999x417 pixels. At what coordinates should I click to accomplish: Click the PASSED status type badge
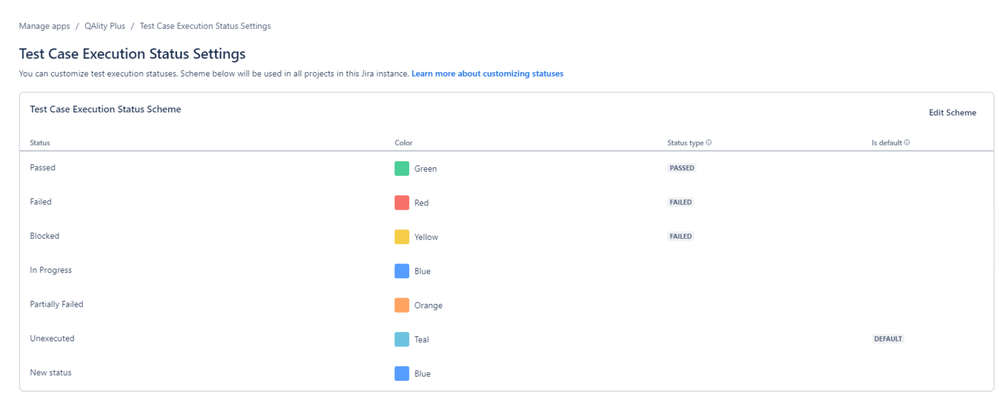pos(682,168)
